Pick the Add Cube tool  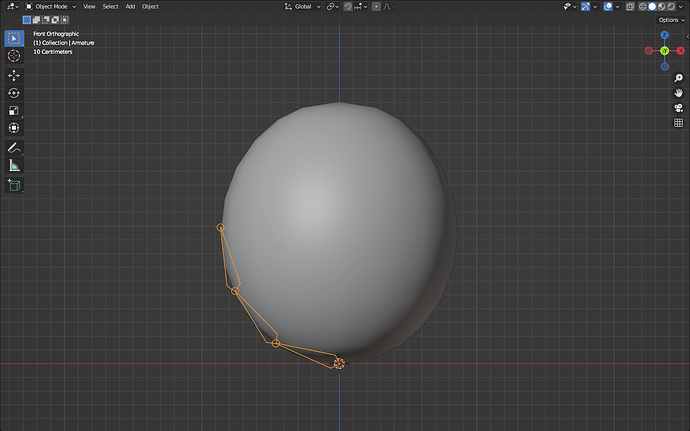[x=14, y=185]
